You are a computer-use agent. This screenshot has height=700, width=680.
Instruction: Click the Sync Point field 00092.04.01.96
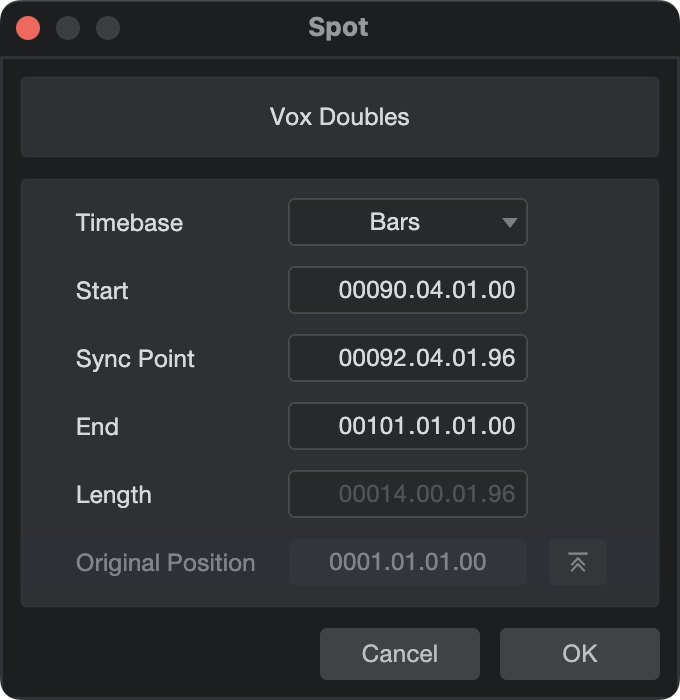pyautogui.click(x=408, y=358)
